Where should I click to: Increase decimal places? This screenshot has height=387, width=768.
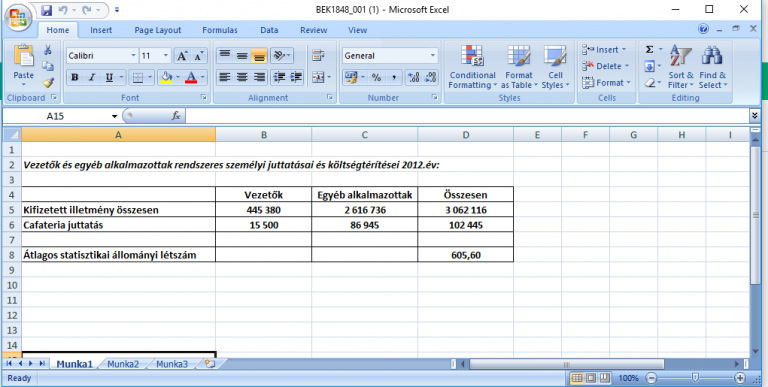pyautogui.click(x=414, y=77)
